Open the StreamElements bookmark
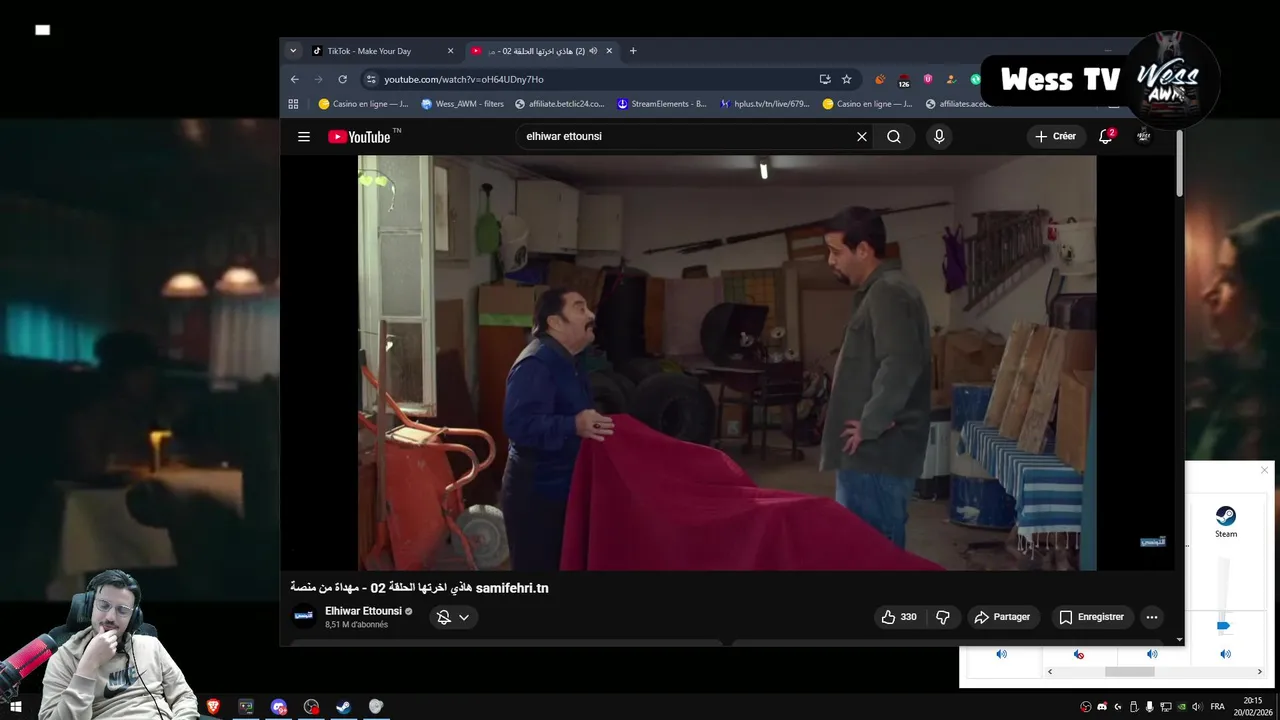 click(661, 103)
